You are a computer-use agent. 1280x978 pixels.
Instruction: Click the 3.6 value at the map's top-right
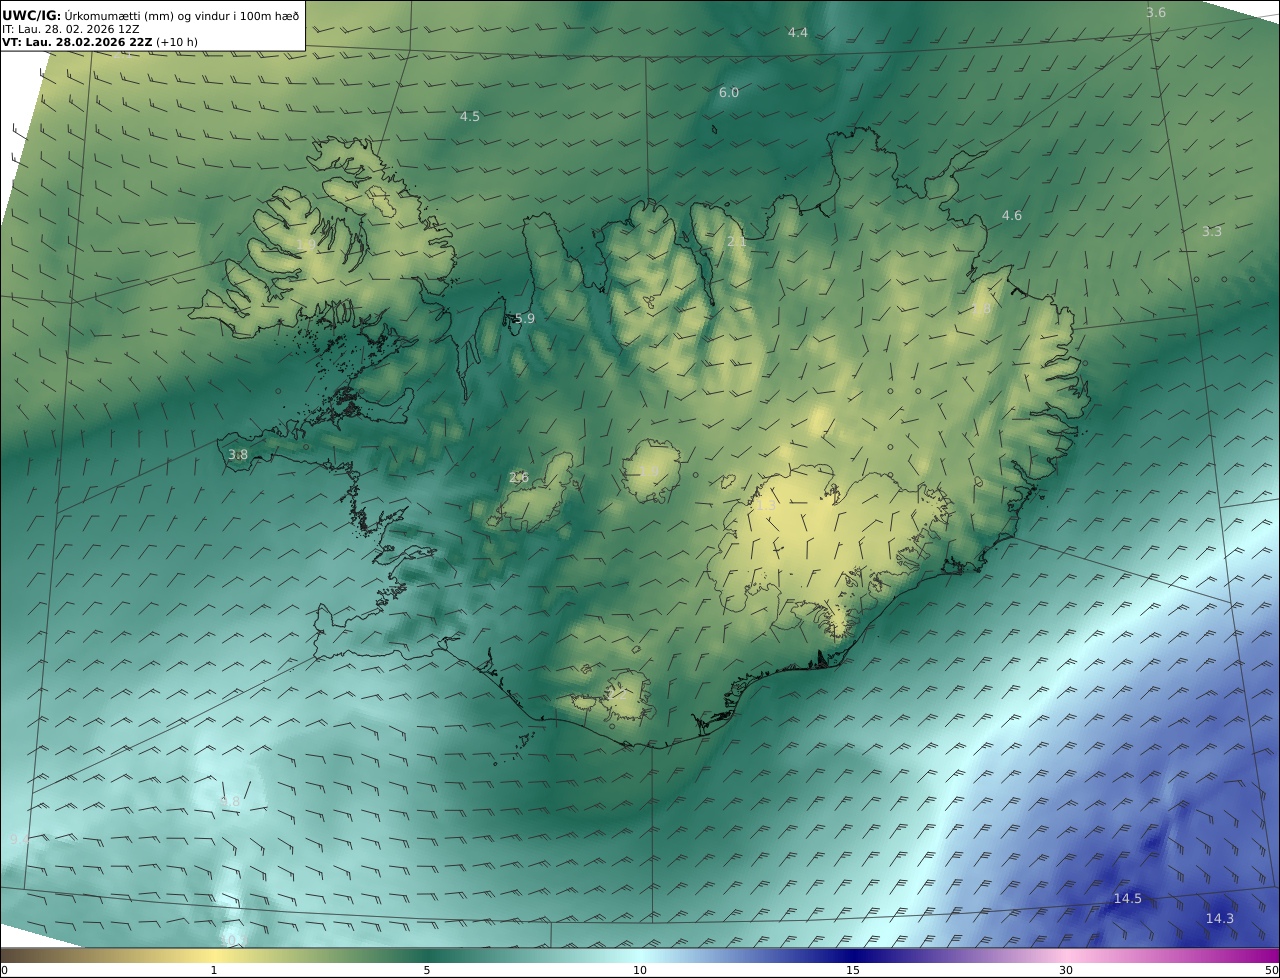(1156, 12)
